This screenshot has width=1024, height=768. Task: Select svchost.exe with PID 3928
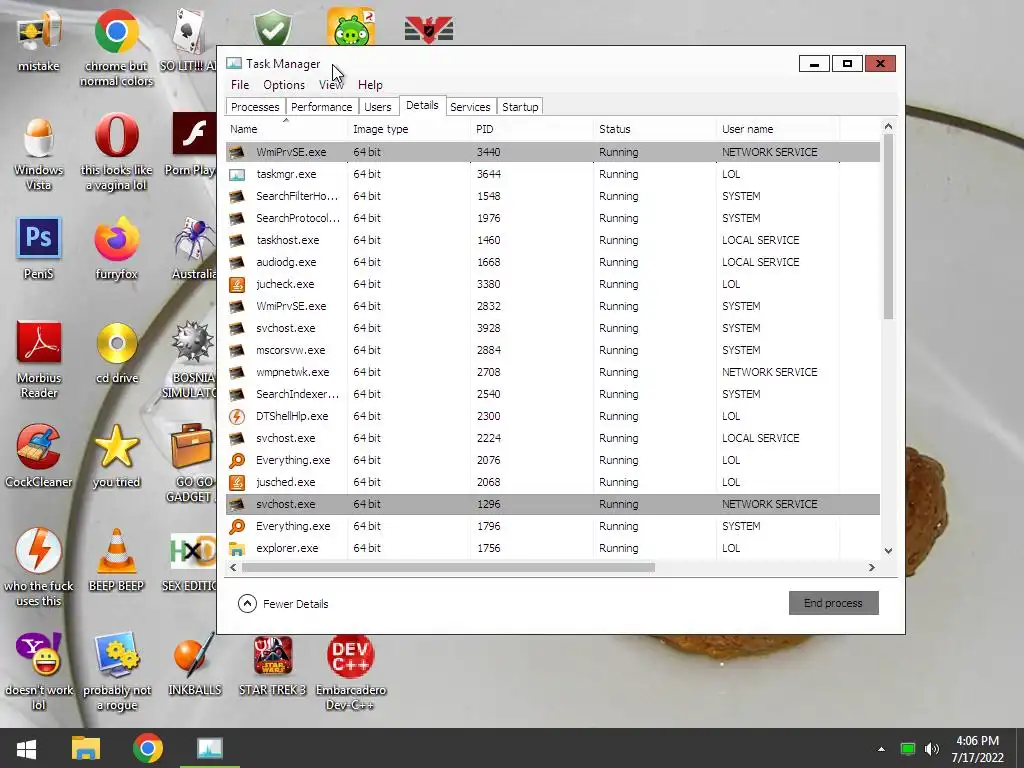(552, 328)
